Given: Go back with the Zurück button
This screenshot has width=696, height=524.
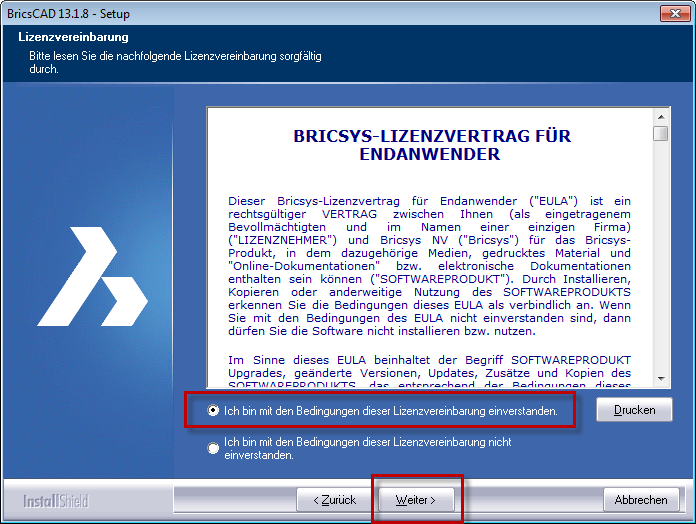Looking at the screenshot, I should pyautogui.click(x=335, y=499).
